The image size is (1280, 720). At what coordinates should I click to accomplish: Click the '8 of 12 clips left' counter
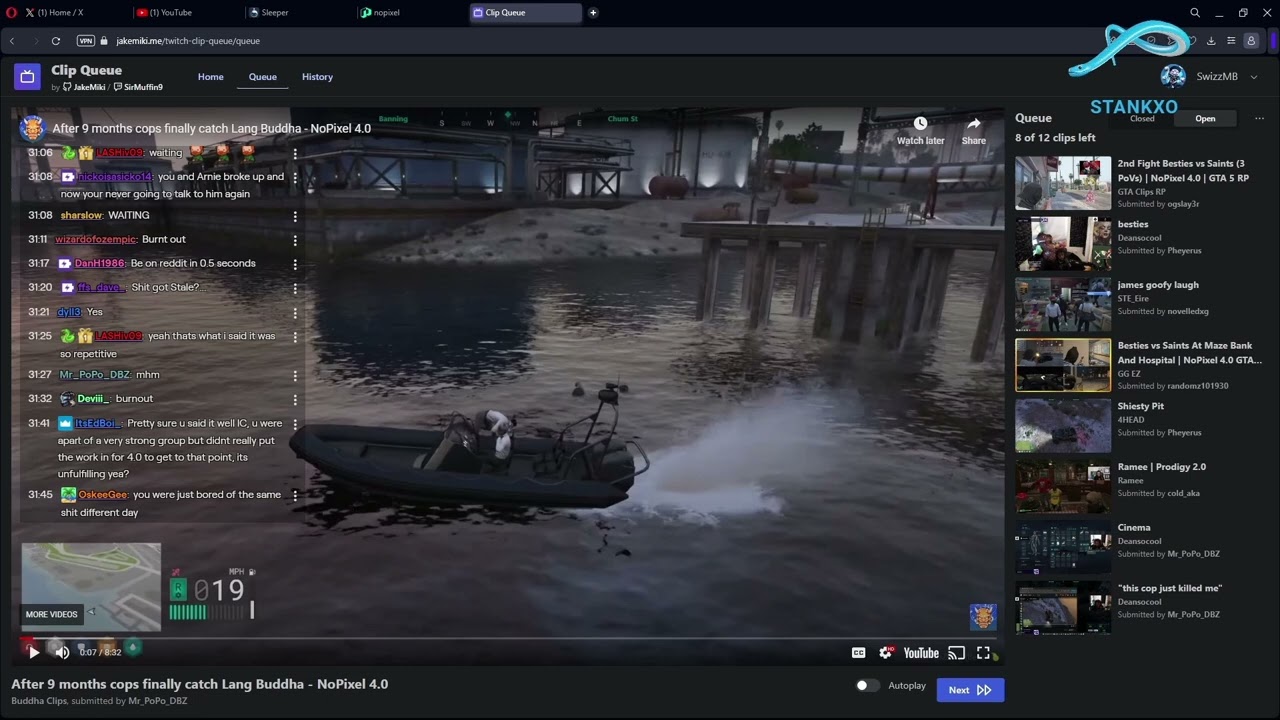[1055, 138]
